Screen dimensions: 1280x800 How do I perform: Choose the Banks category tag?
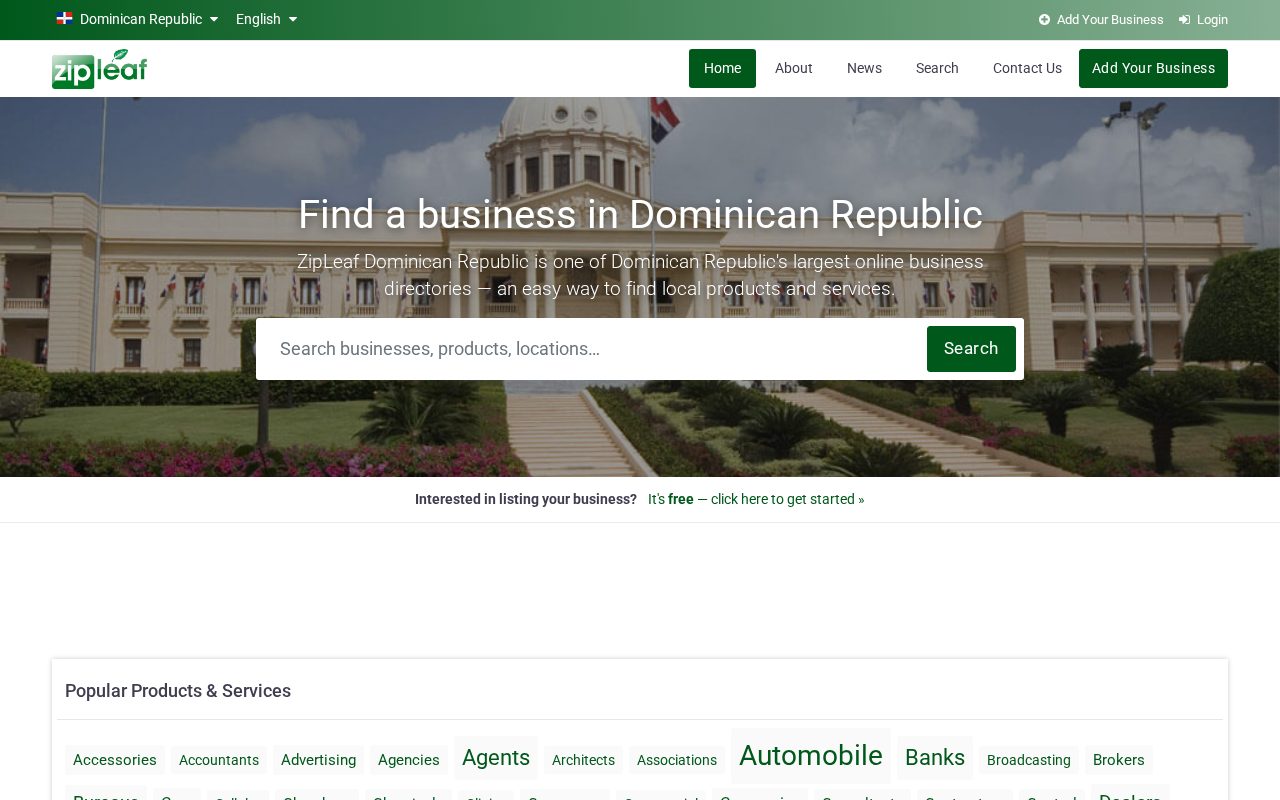click(x=935, y=758)
